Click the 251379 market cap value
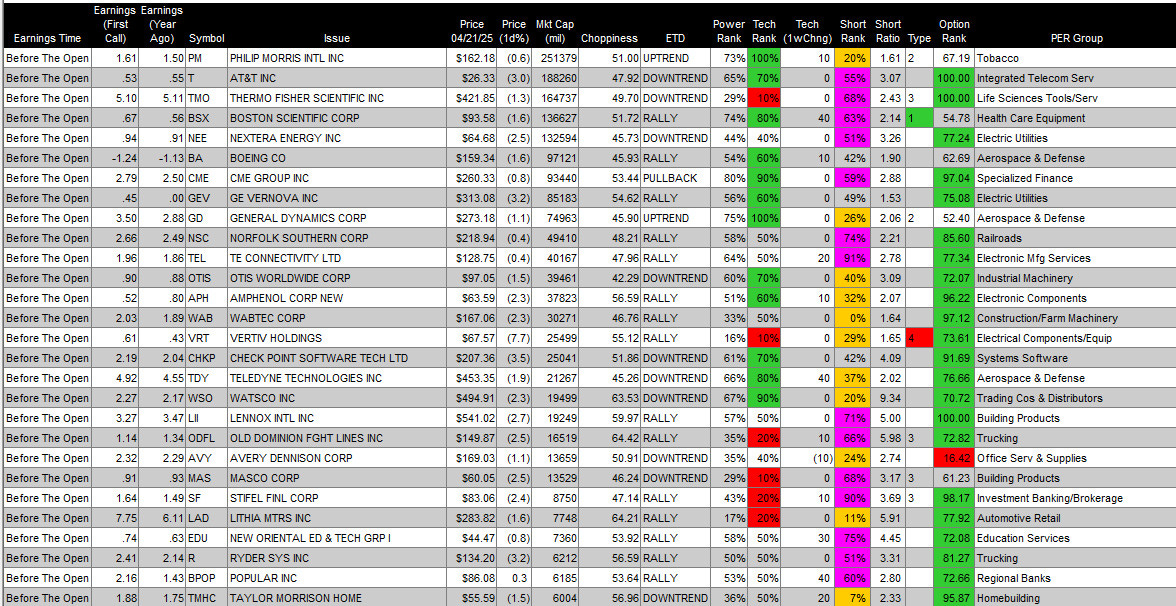This screenshot has width=1176, height=606. (555, 58)
